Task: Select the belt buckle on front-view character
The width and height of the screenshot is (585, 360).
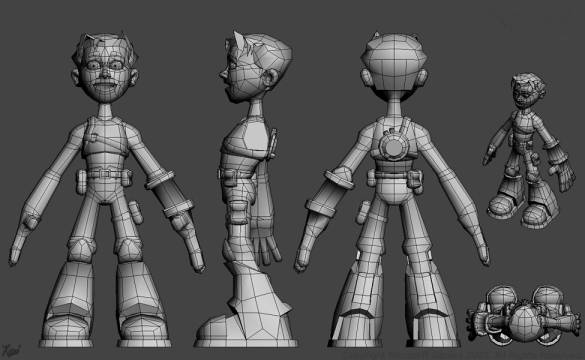Action: (106, 174)
